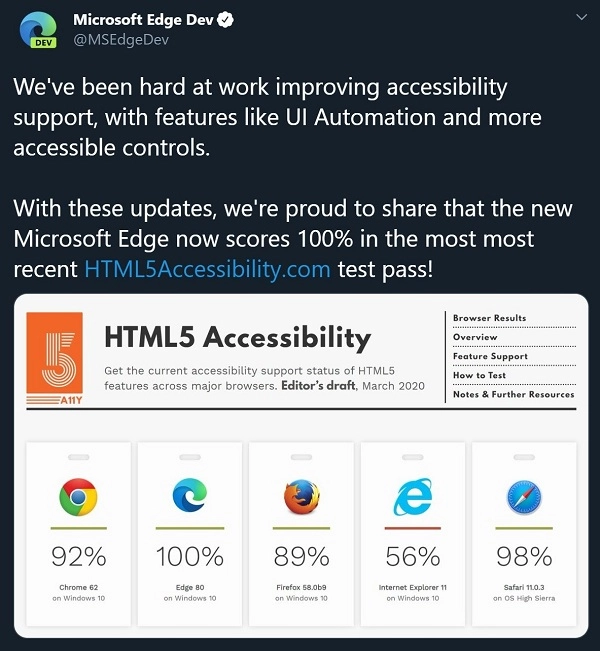Open the tweet options chevron menu
Image resolution: width=600 pixels, height=651 pixels.
pos(582,17)
